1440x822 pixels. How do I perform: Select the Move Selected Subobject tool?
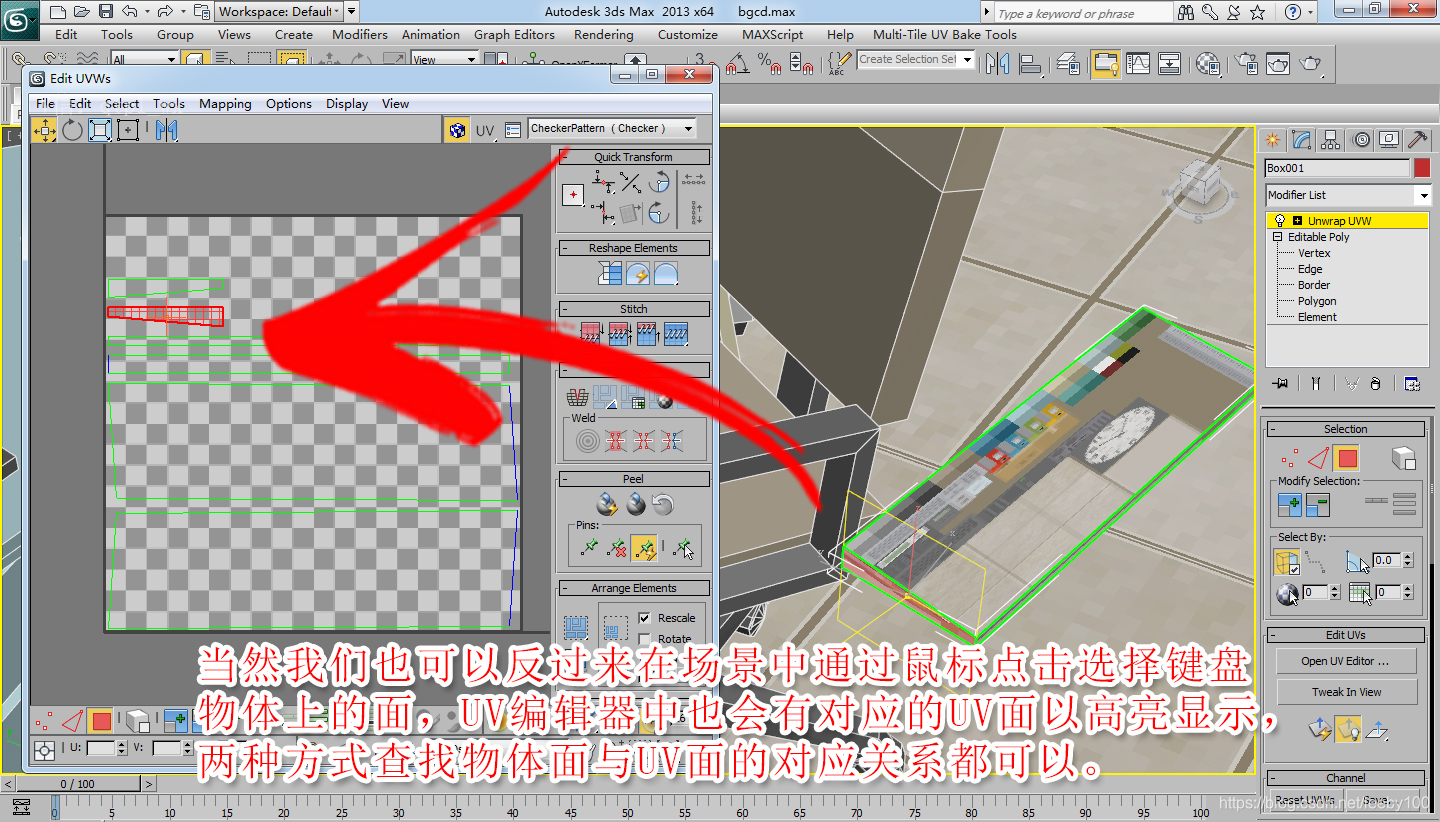44,130
